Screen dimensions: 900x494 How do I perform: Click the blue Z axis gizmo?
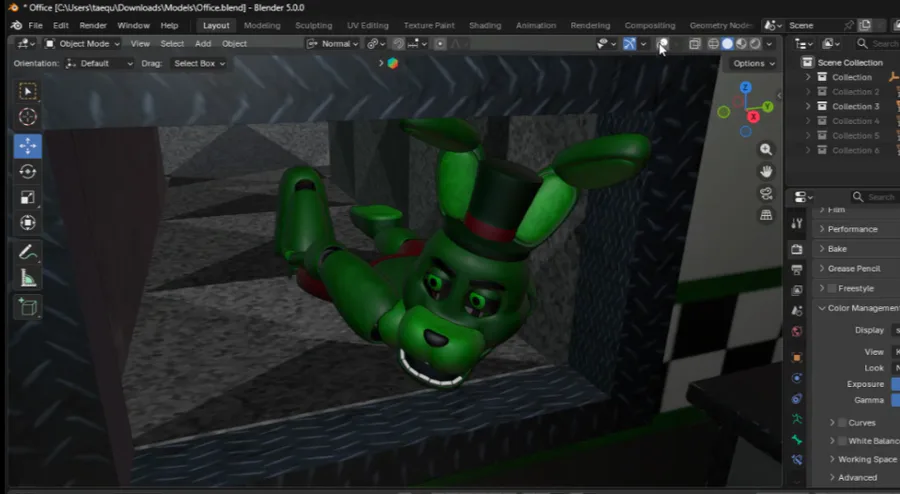(746, 87)
